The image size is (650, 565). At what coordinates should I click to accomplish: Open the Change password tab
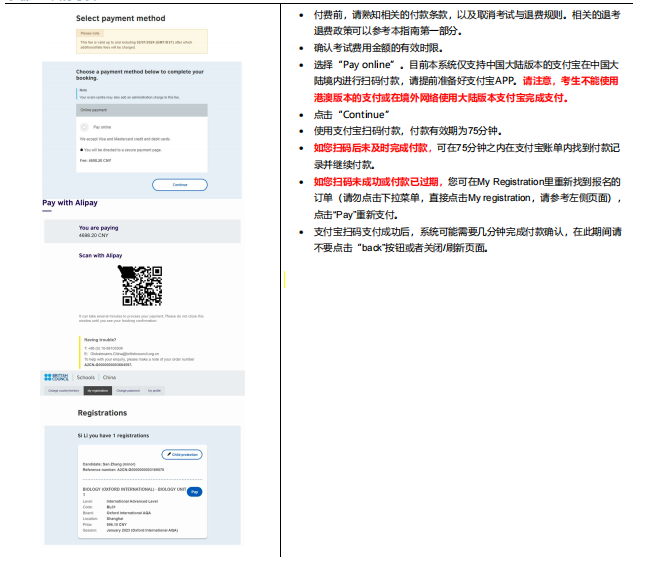(128, 390)
